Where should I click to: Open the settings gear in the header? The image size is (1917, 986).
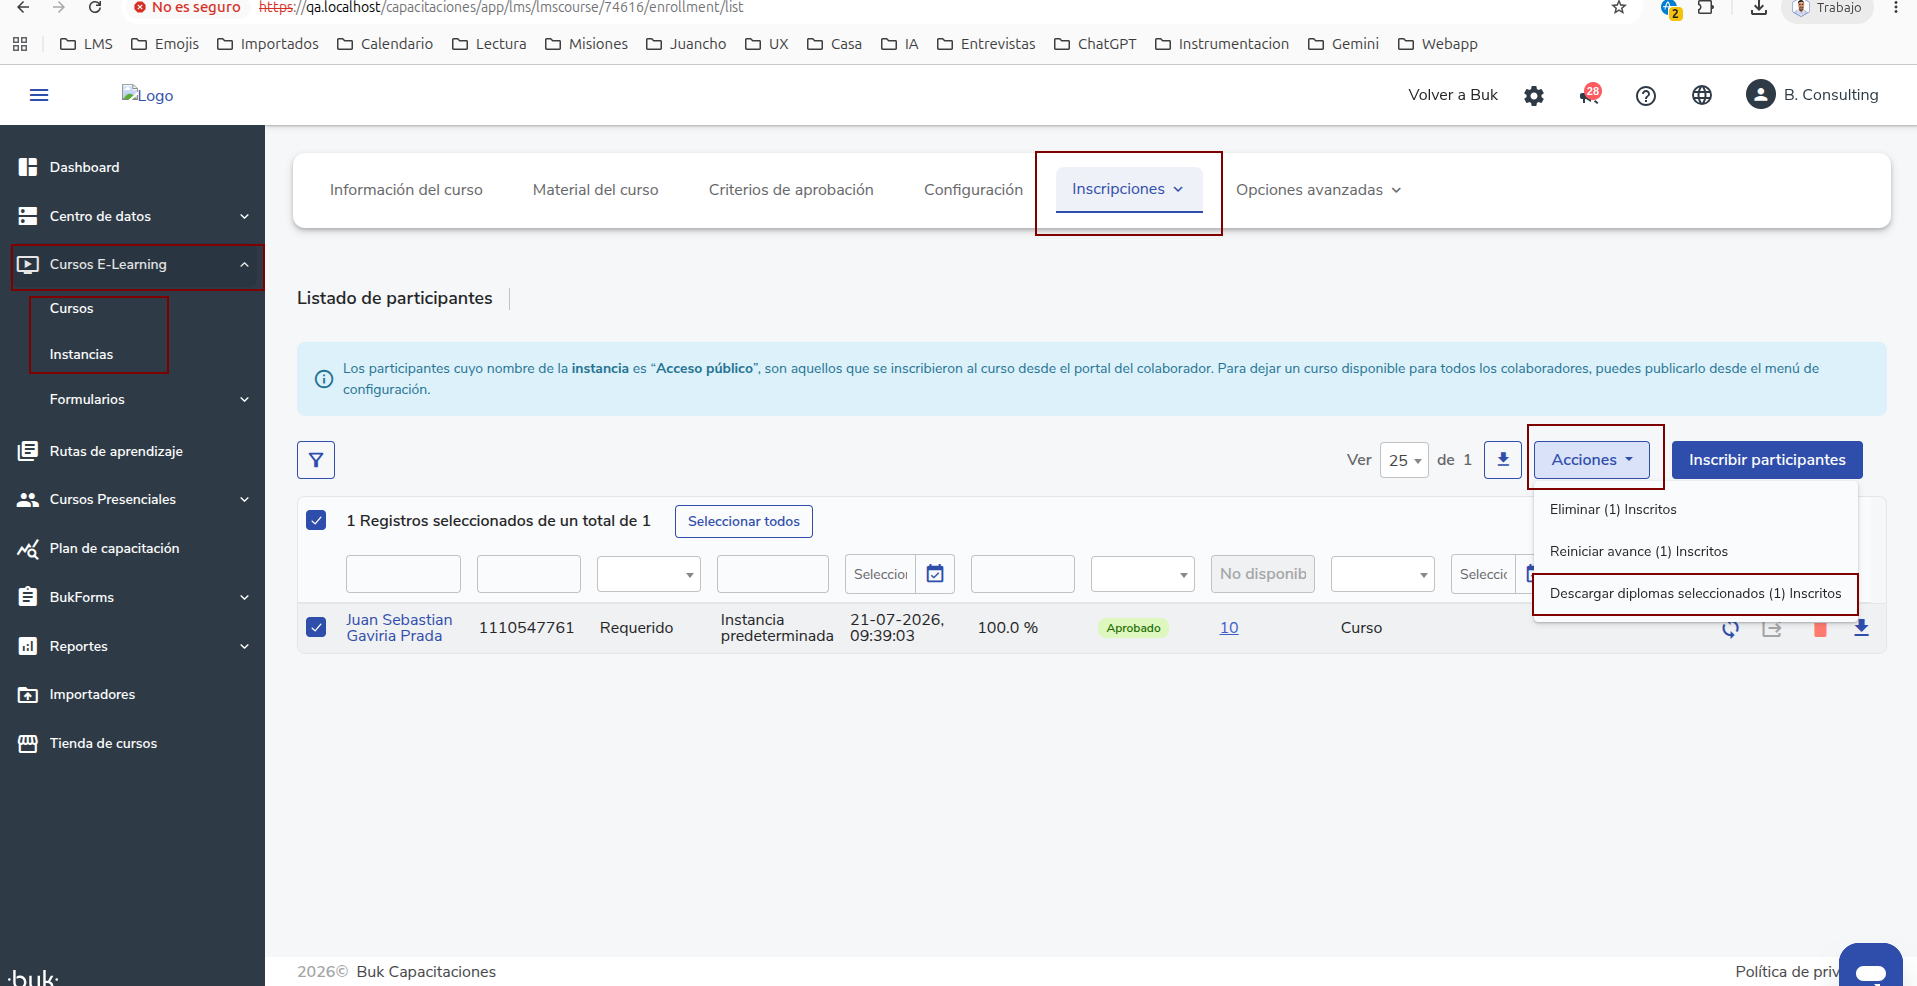coord(1534,96)
